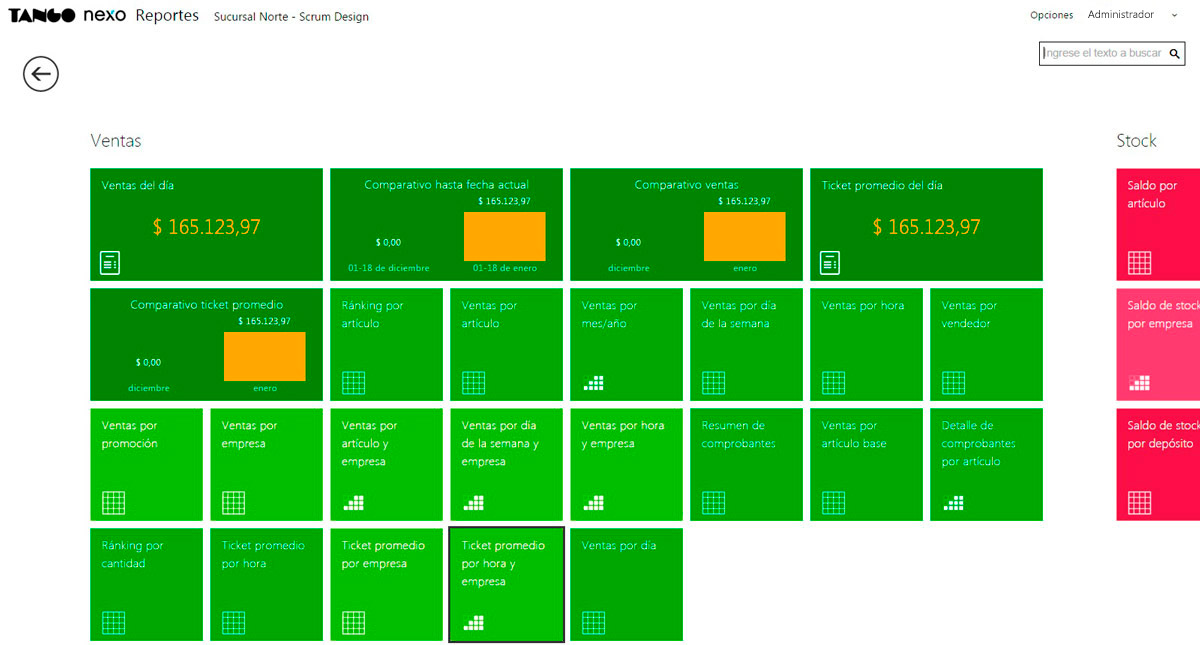This screenshot has height=645, width=1200.
Task: Expand the Administrador user dropdown
Action: pyautogui.click(x=1126, y=15)
